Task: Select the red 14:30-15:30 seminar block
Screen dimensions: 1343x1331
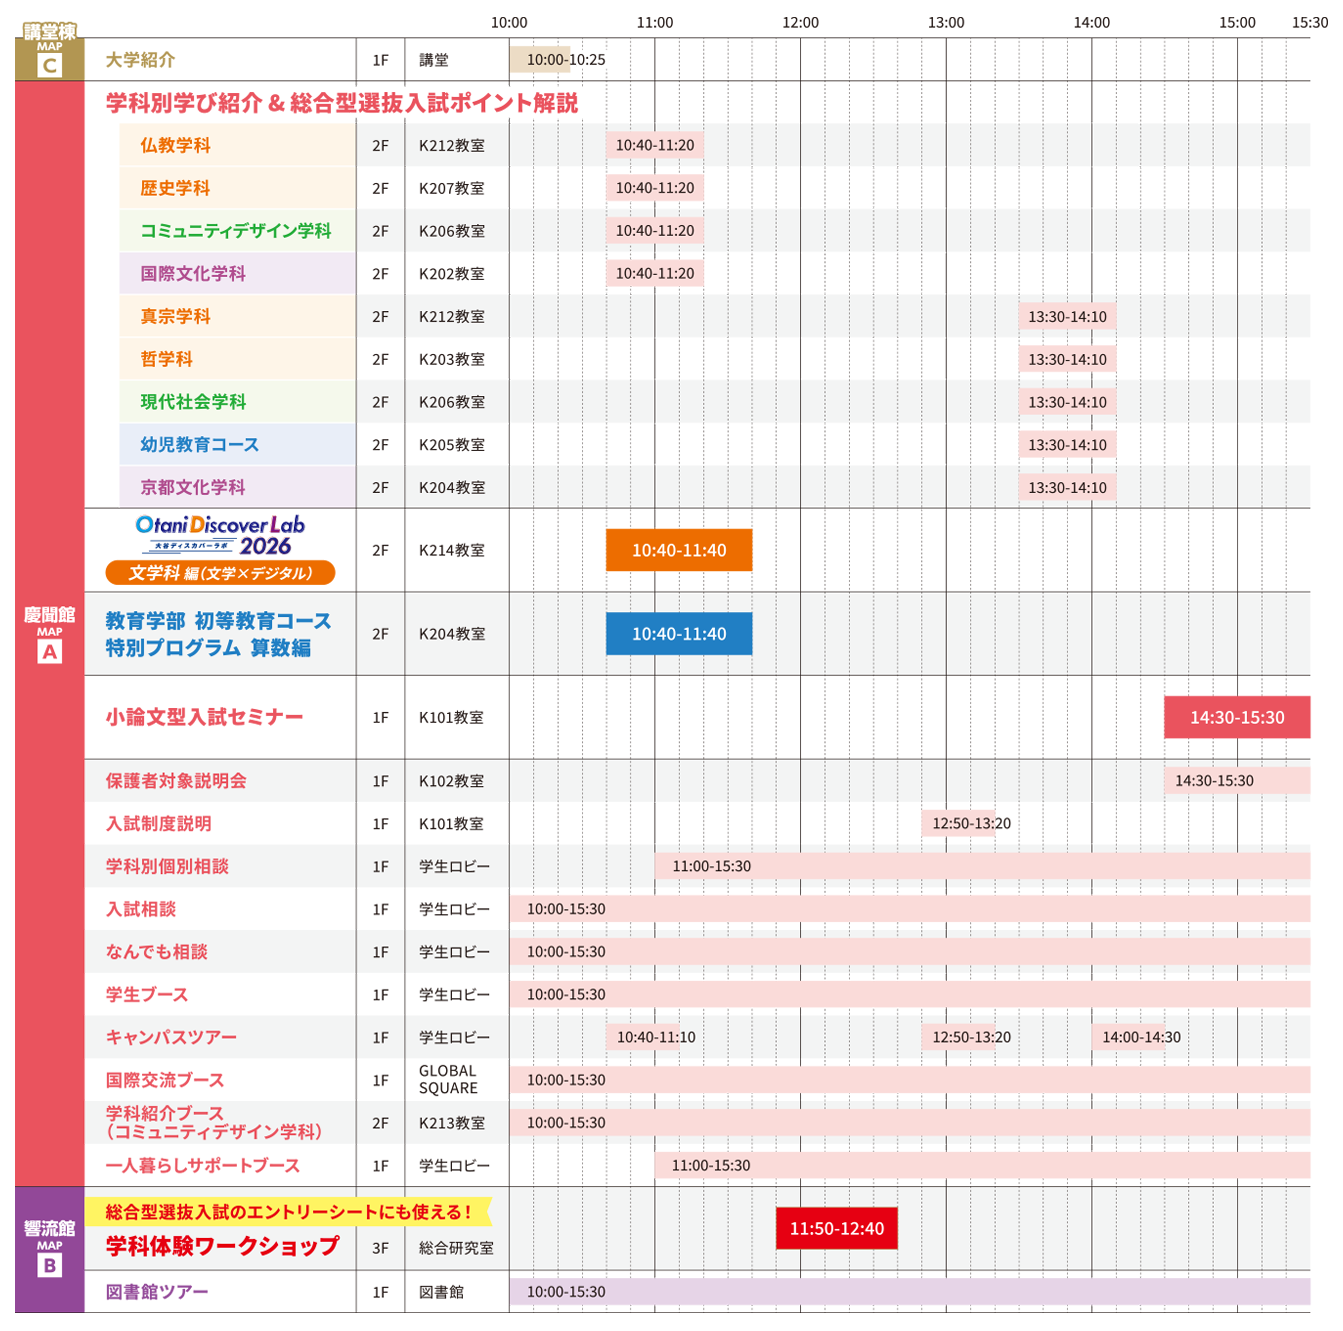Action: click(x=1237, y=717)
